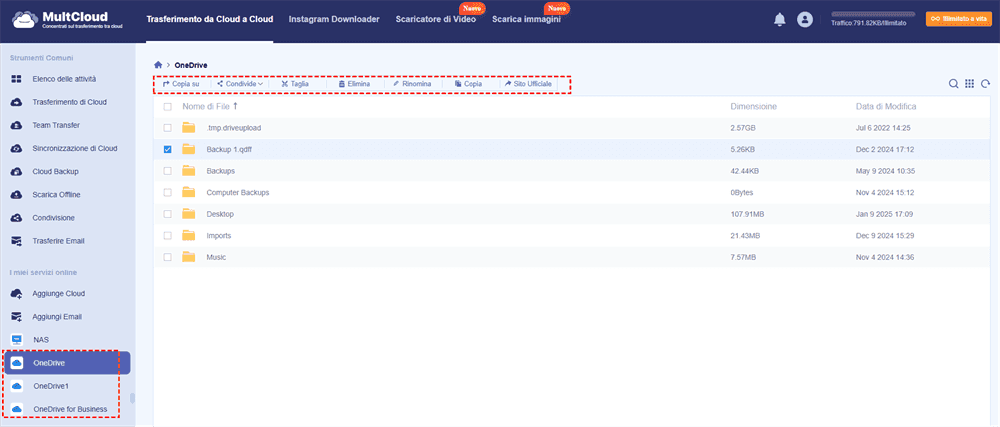Open the Music folder name

coord(216,257)
